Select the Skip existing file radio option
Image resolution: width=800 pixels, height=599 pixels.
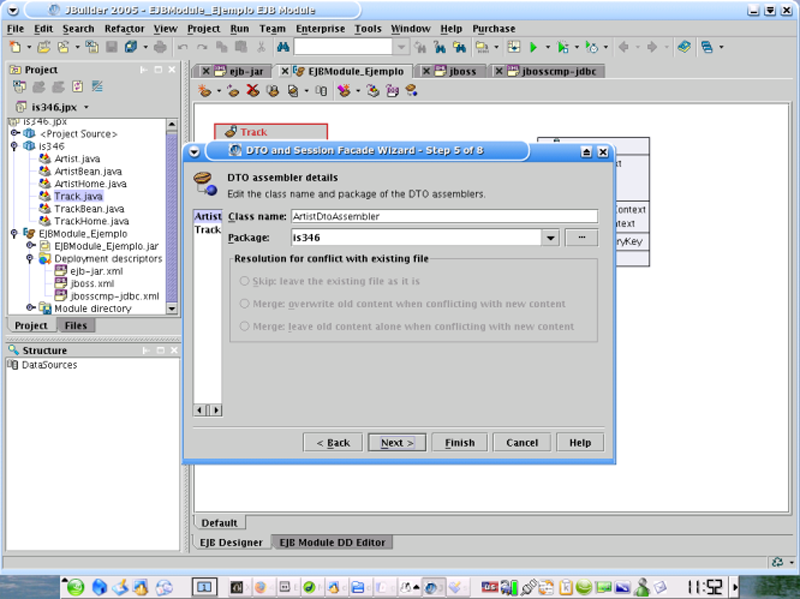point(245,281)
